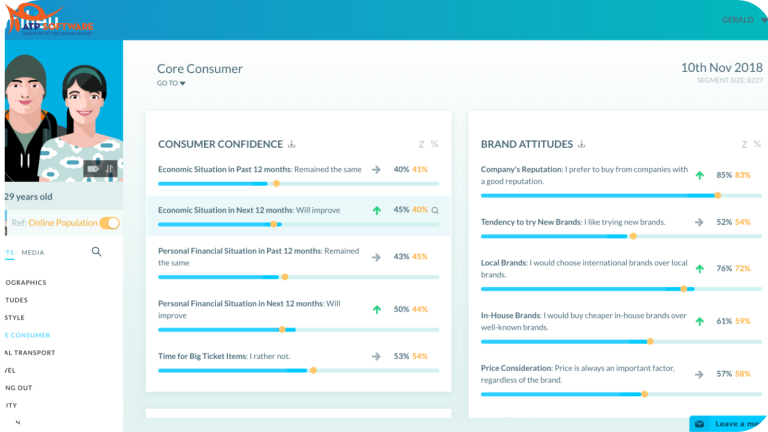Click the envelope icon in Leave a message
The width and height of the screenshot is (768, 432).
pyautogui.click(x=700, y=424)
